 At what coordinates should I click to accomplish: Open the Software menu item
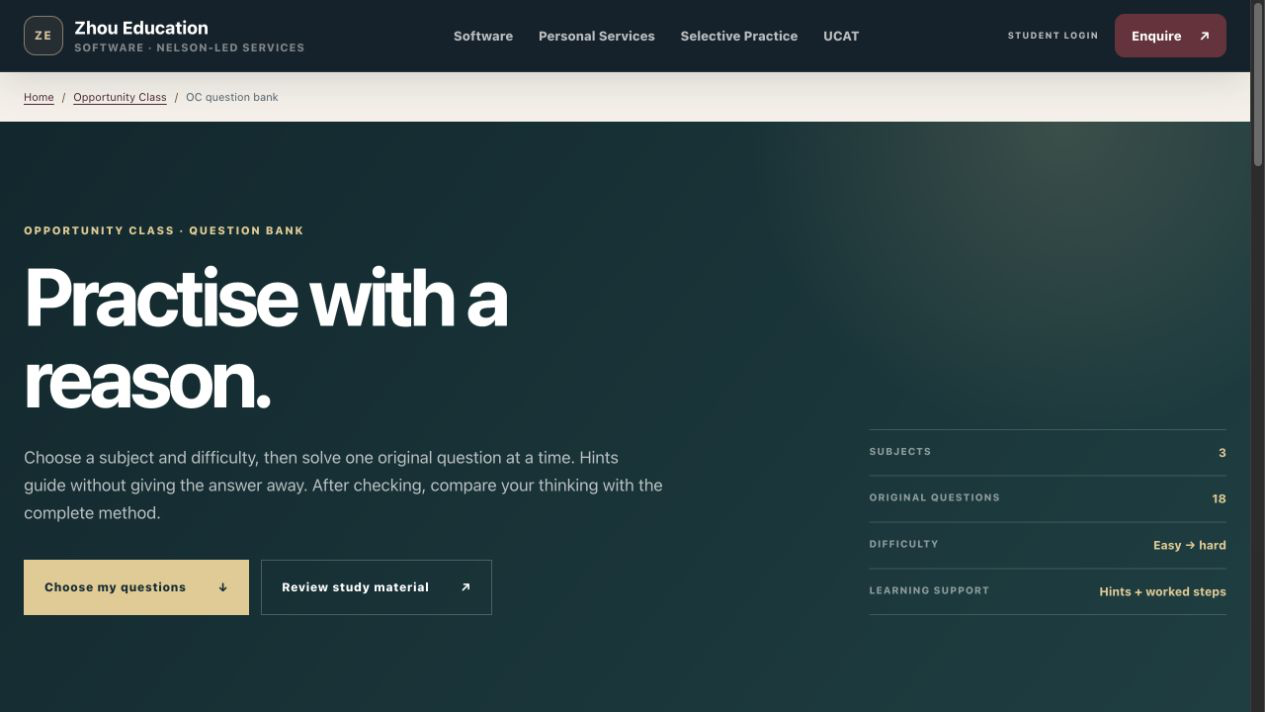pos(483,36)
